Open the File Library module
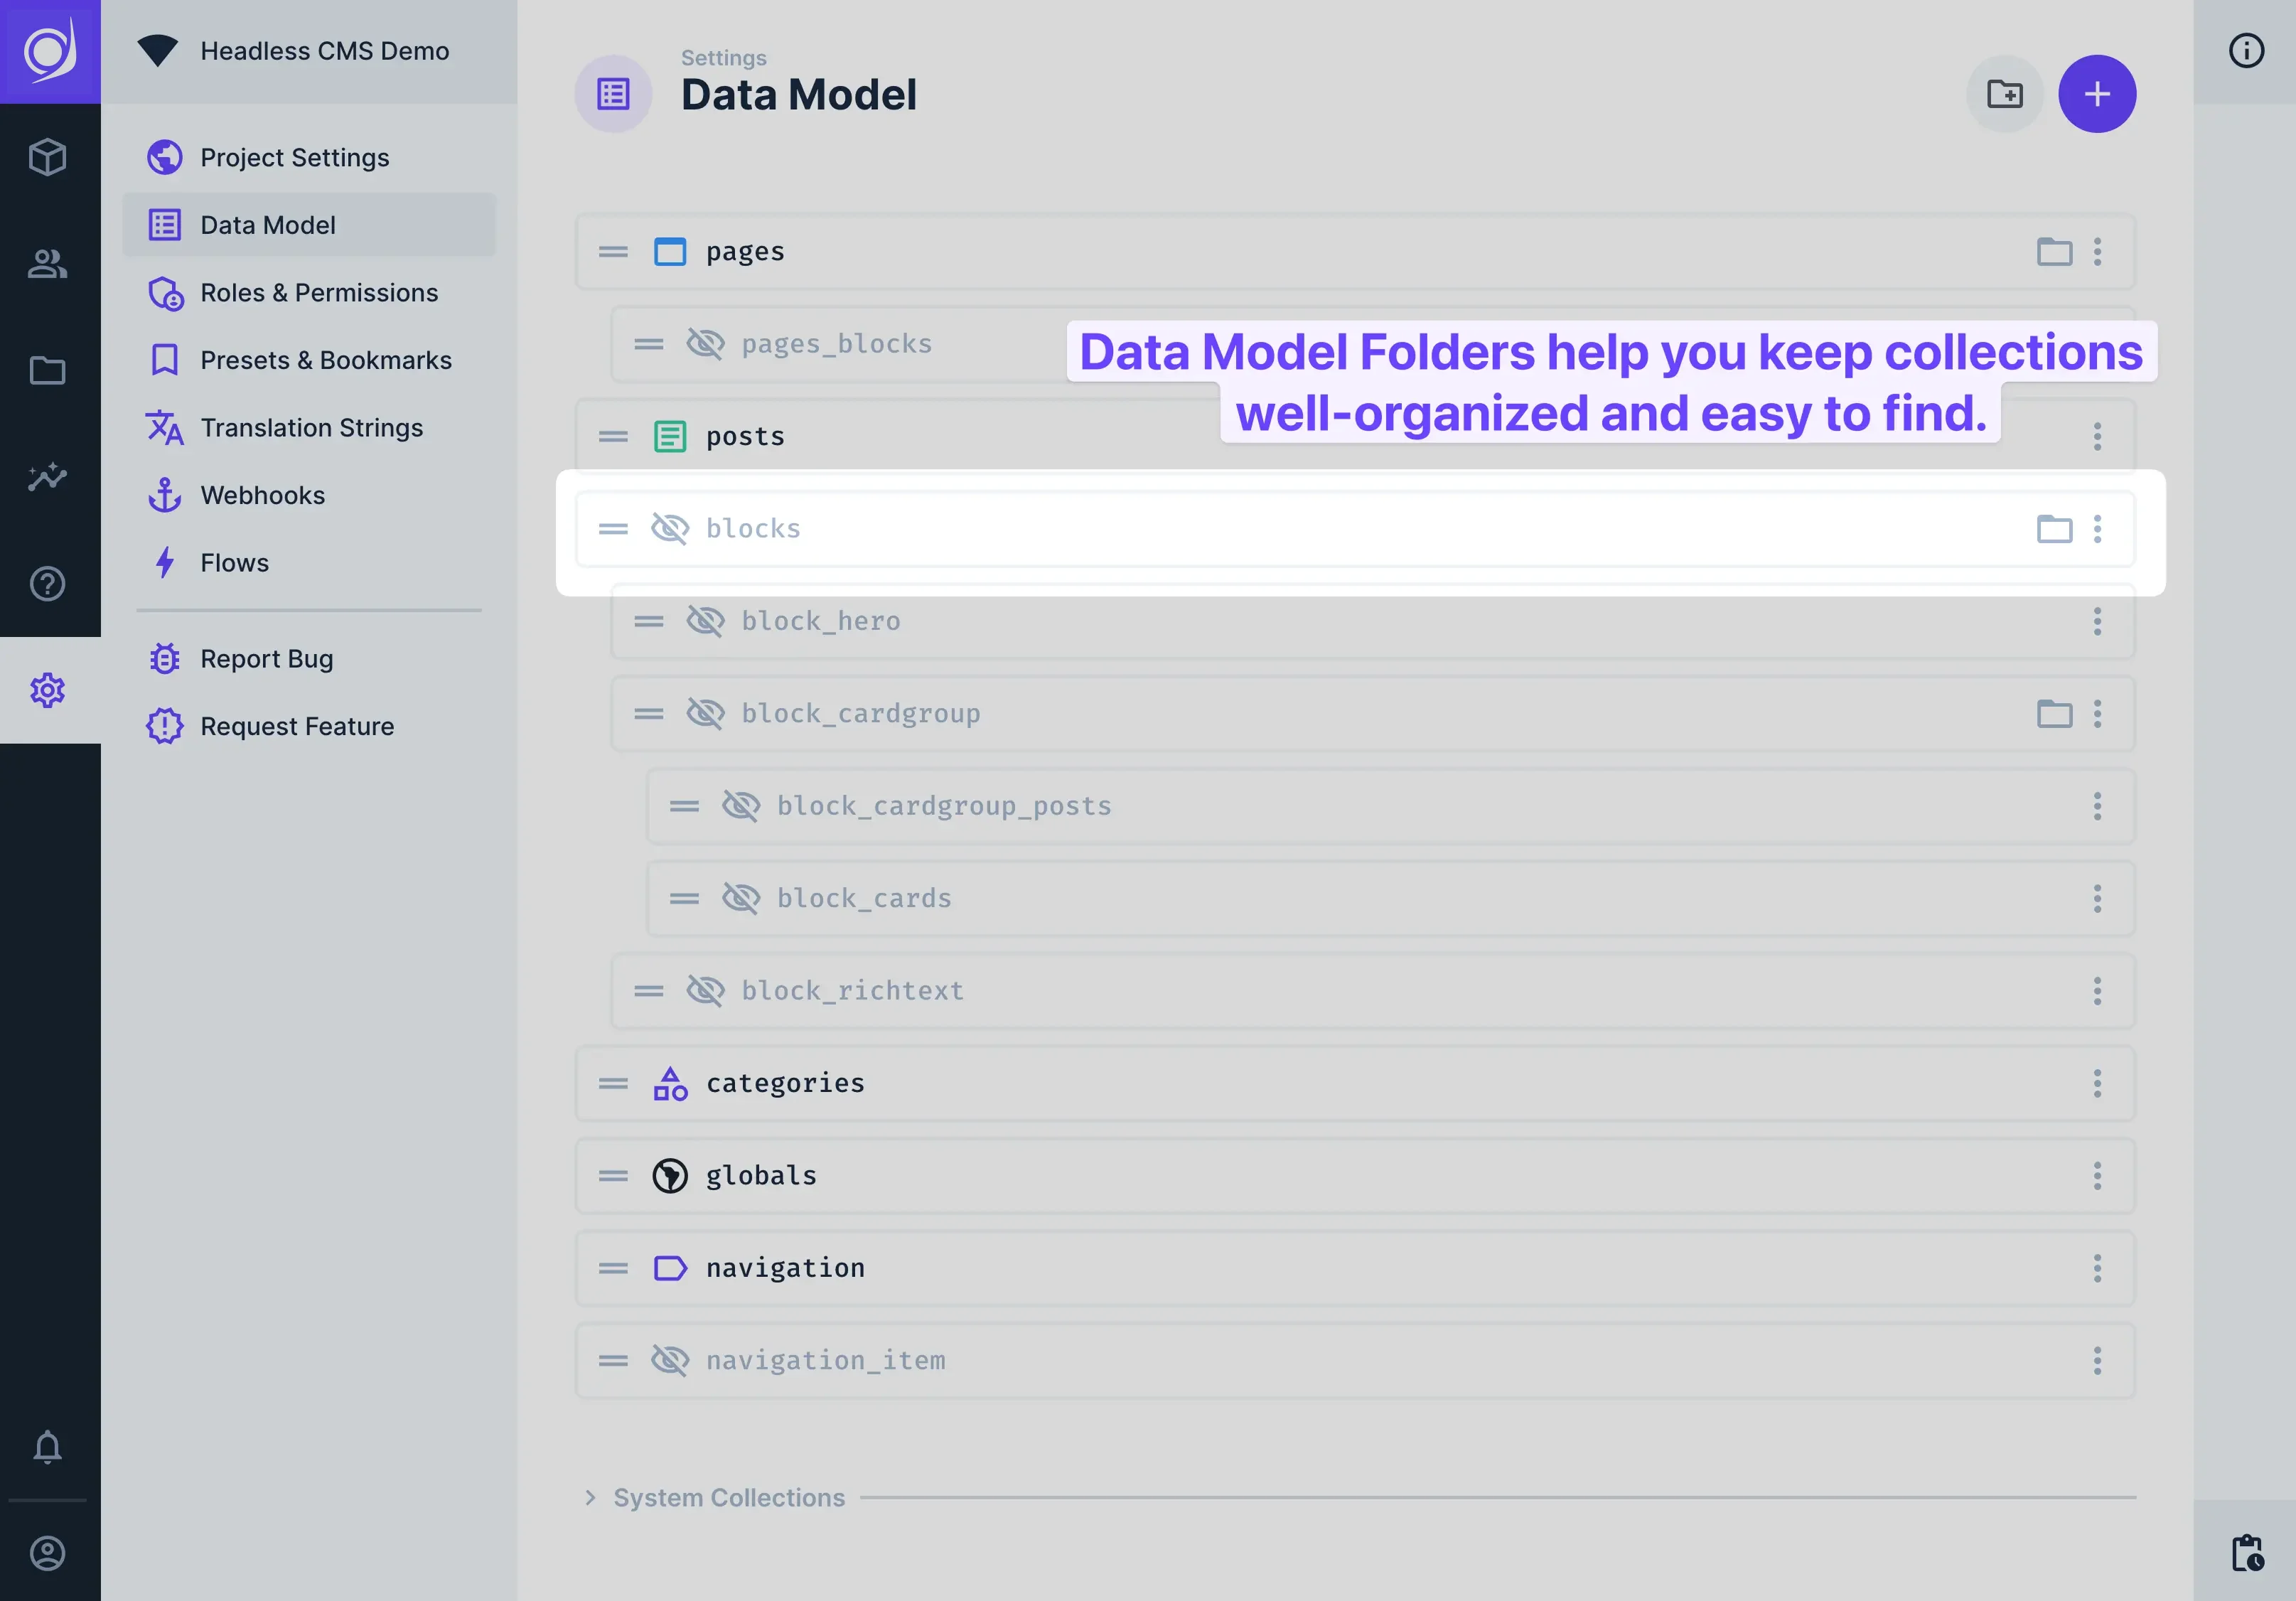This screenshot has height=1601, width=2296. click(48, 371)
